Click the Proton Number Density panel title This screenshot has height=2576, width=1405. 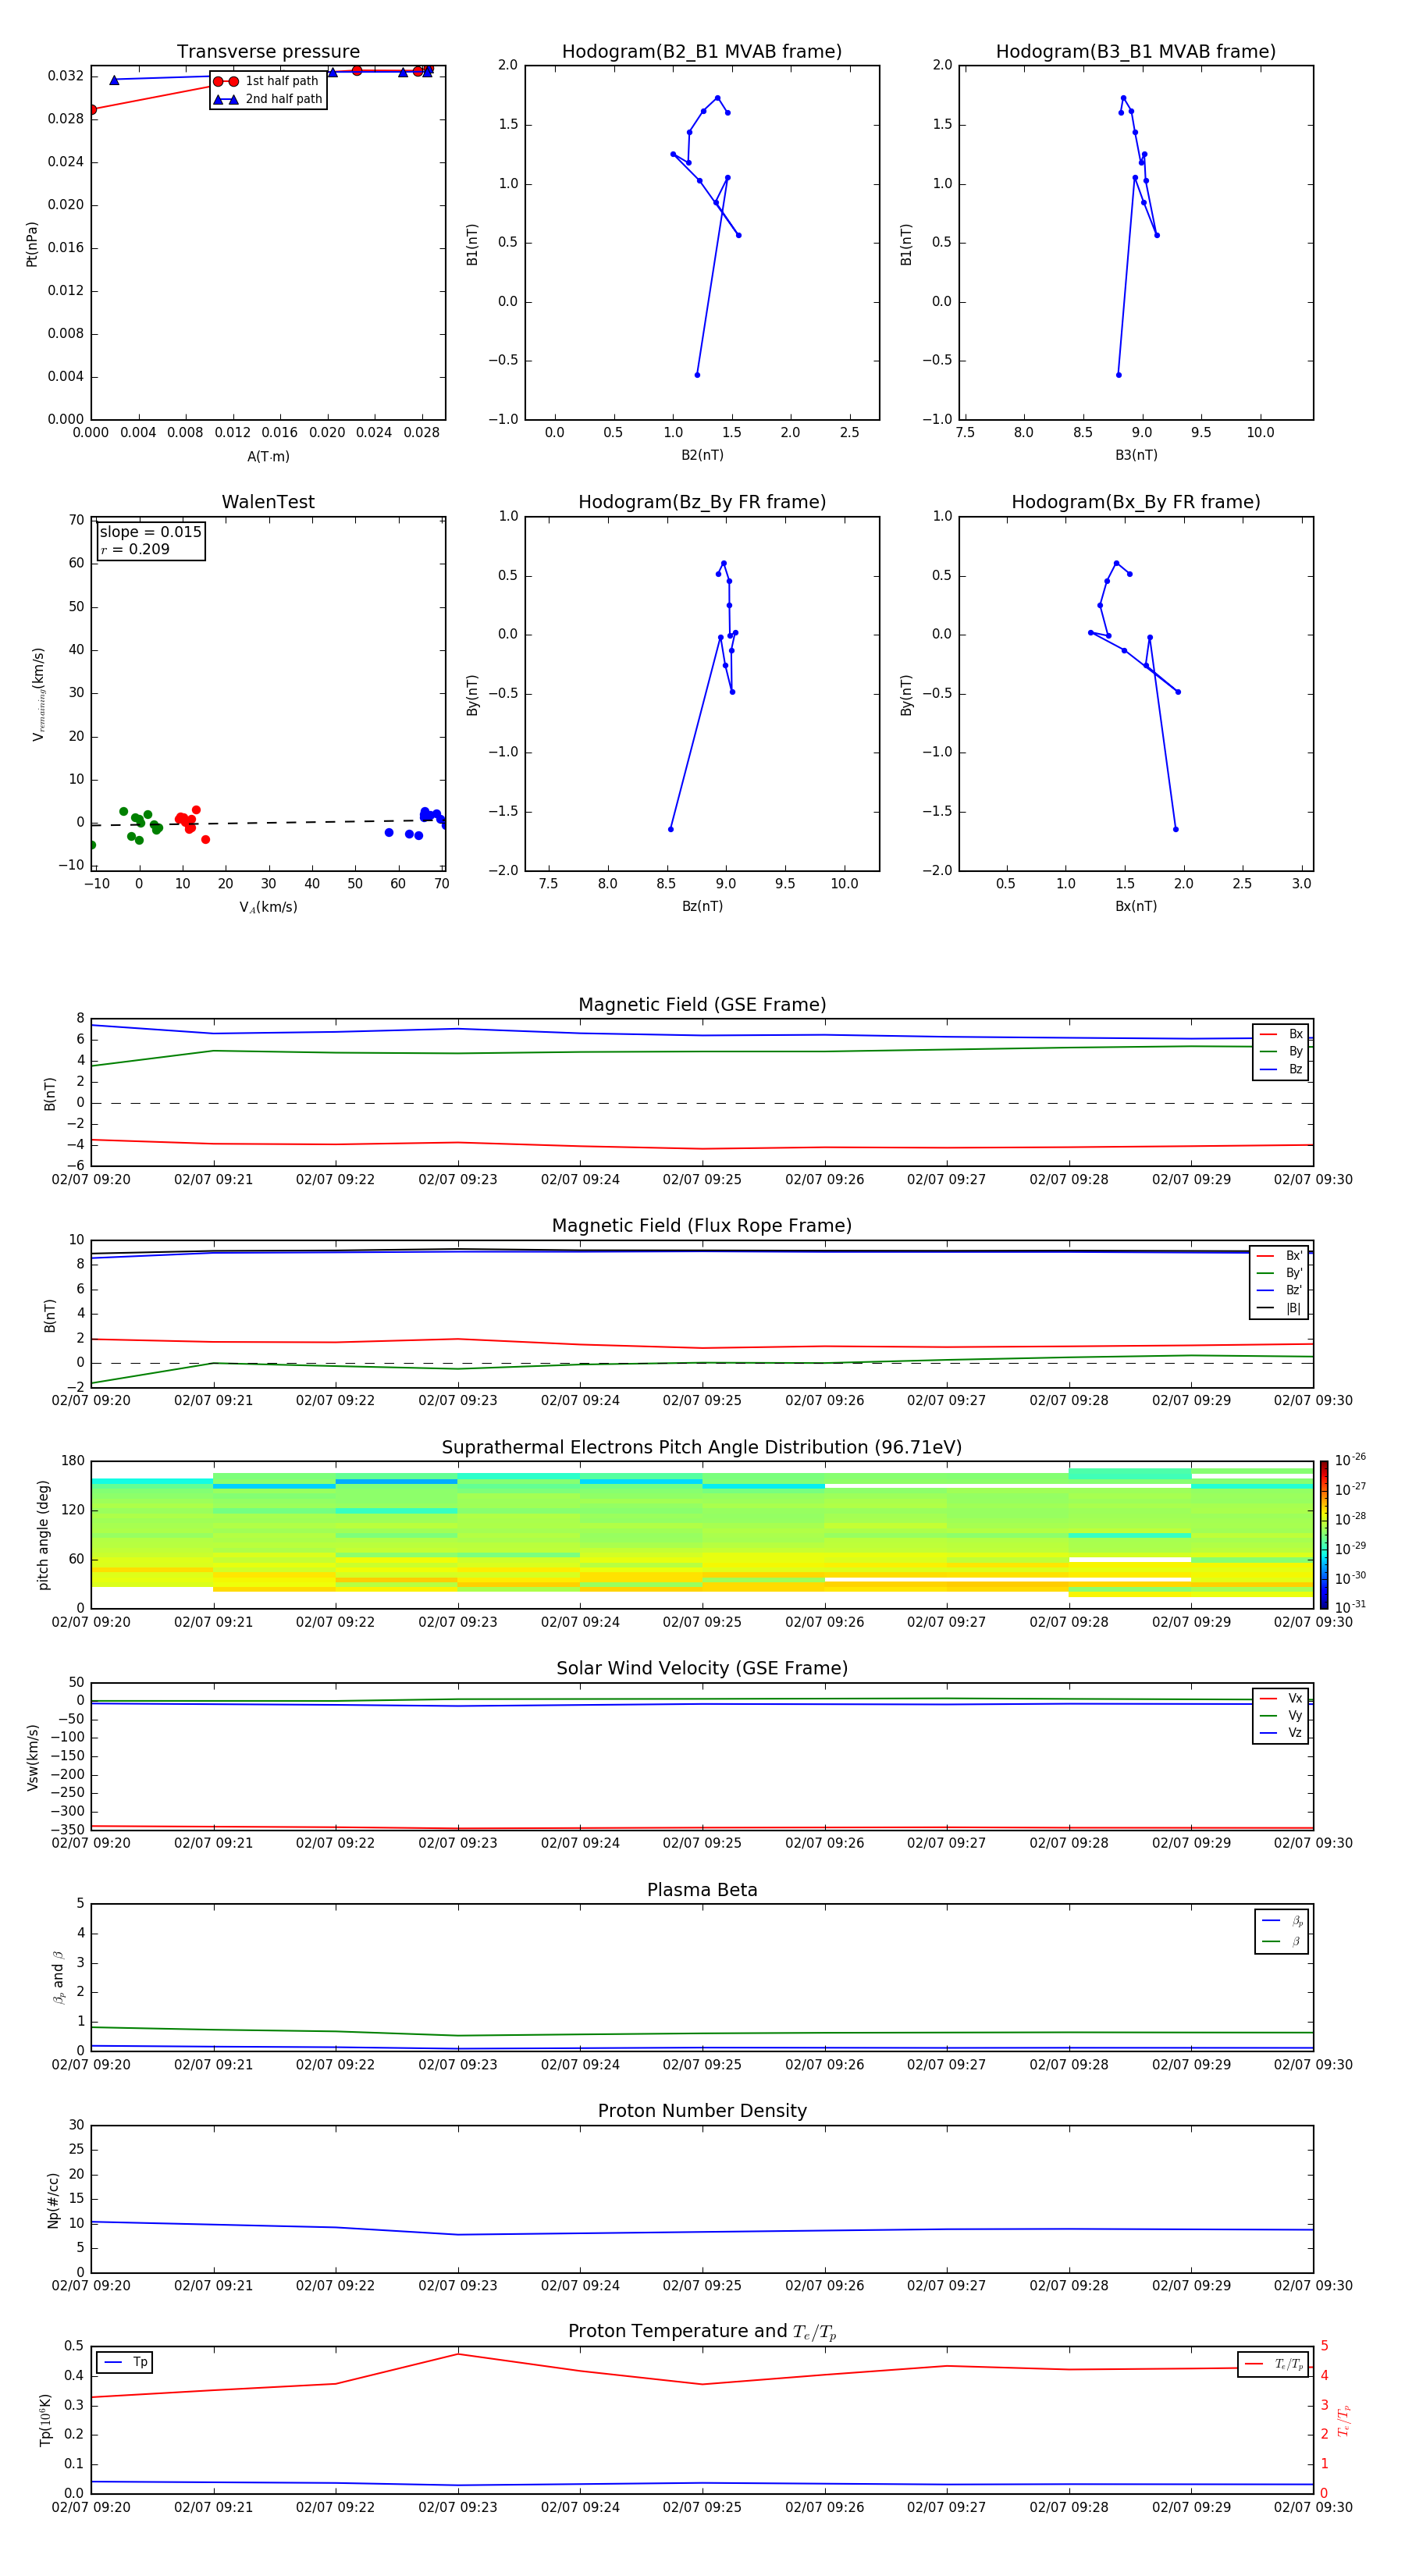[x=702, y=2111]
